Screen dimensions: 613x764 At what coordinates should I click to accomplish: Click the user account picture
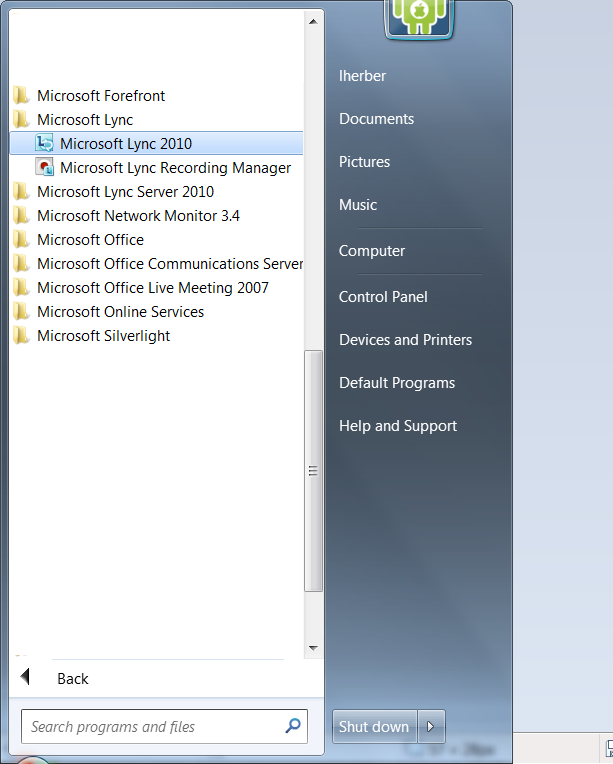419,19
